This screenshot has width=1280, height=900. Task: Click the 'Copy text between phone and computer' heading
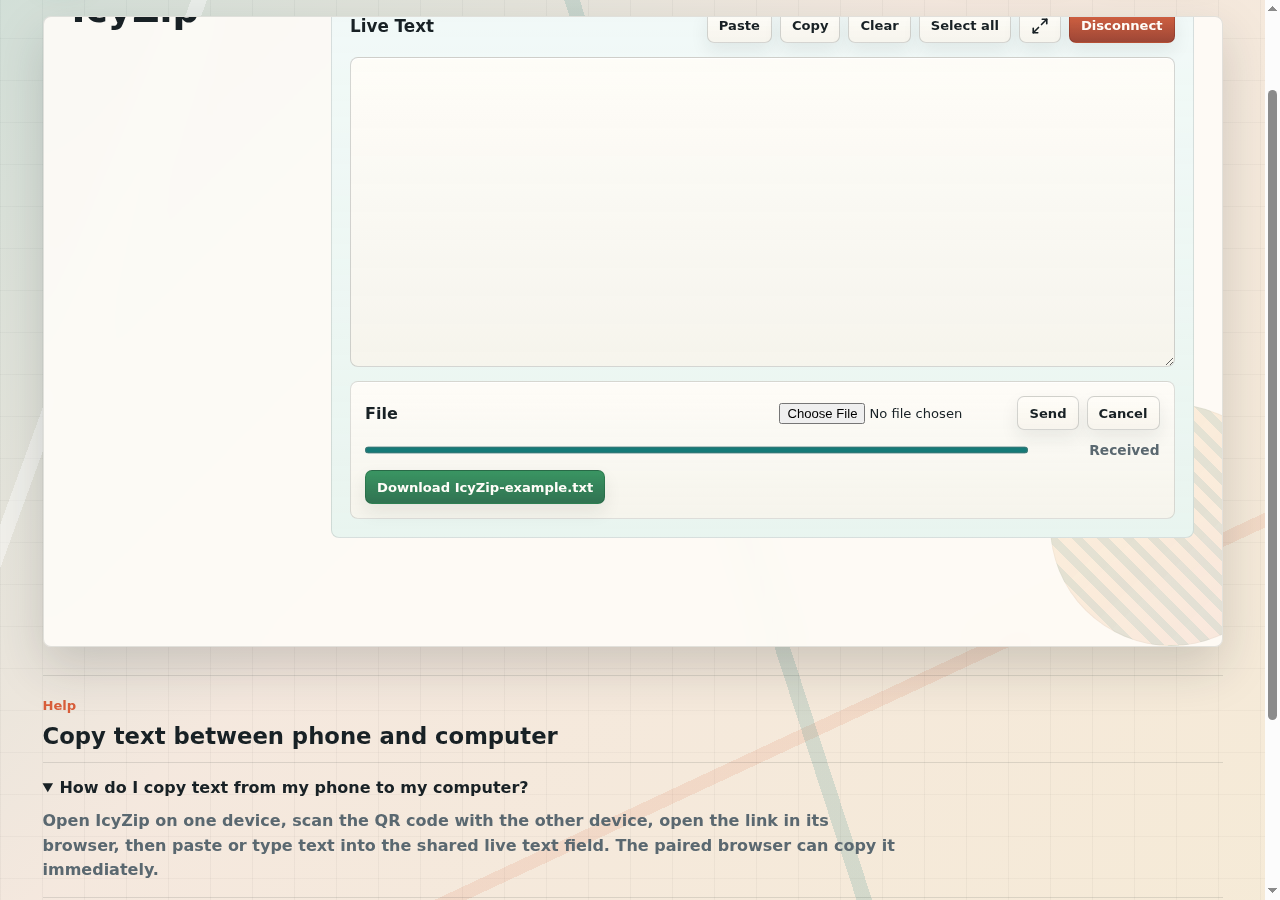click(x=300, y=736)
